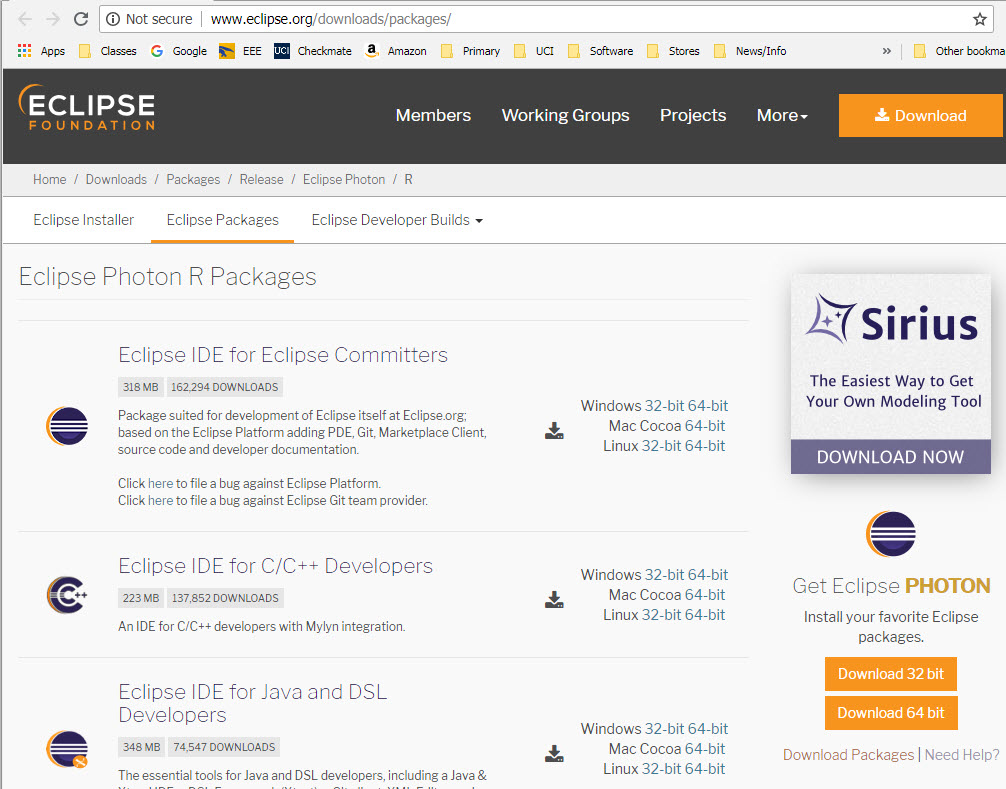Download Java and DSL package Windows 32-bit
The height and width of the screenshot is (789, 1006).
[664, 729]
